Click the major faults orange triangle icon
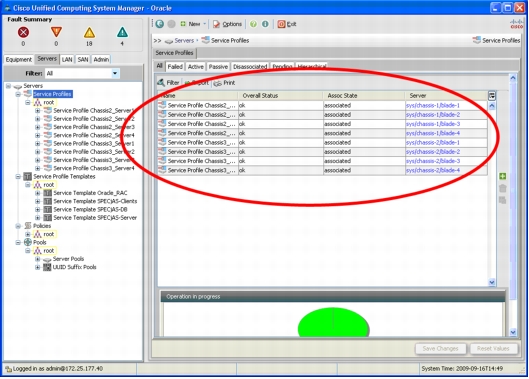Screen dimensions: 529x379 tap(56, 32)
